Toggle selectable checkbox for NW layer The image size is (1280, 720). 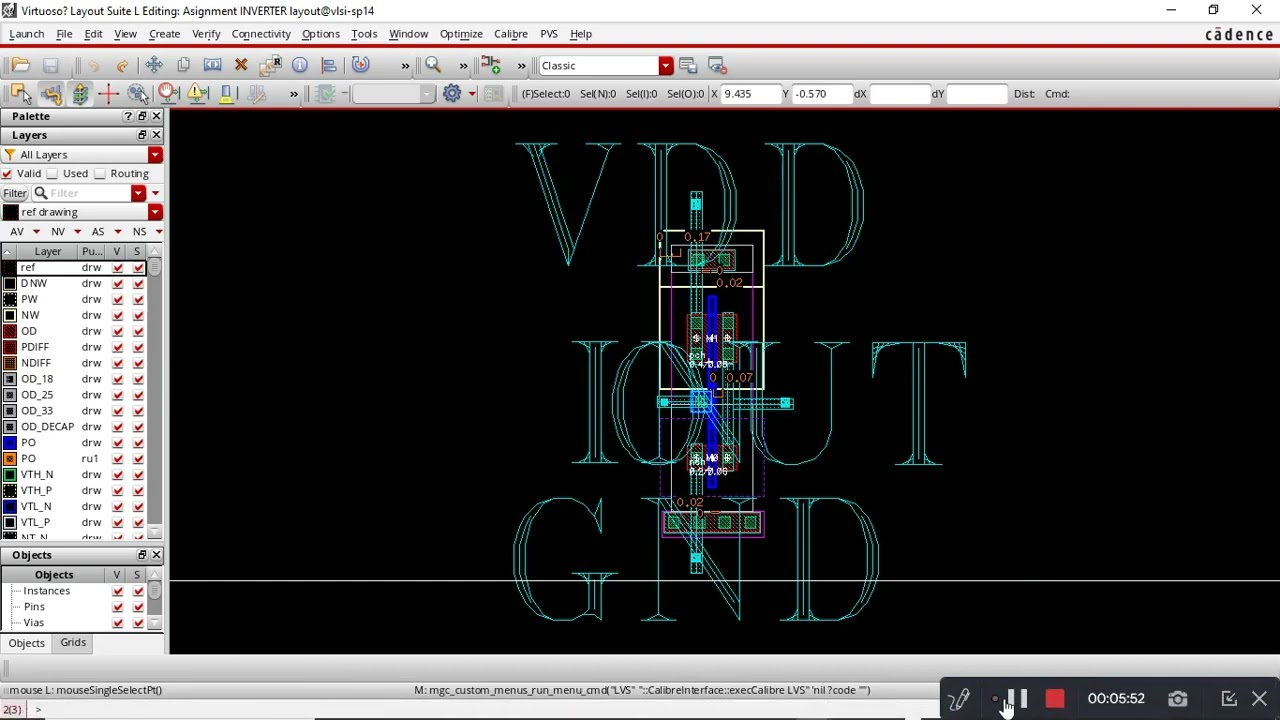[x=138, y=316]
